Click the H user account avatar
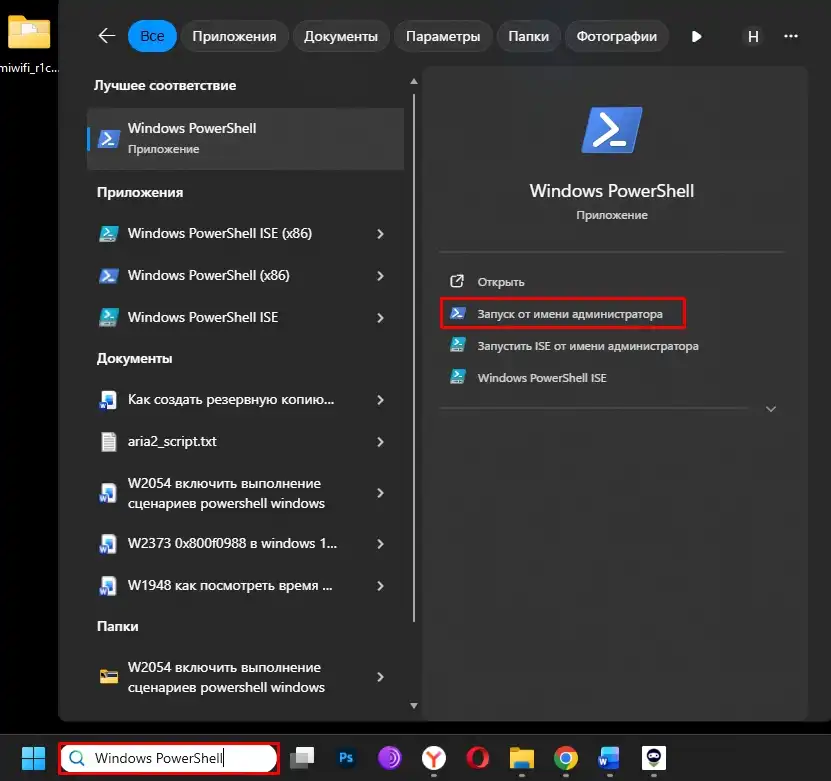 point(753,36)
